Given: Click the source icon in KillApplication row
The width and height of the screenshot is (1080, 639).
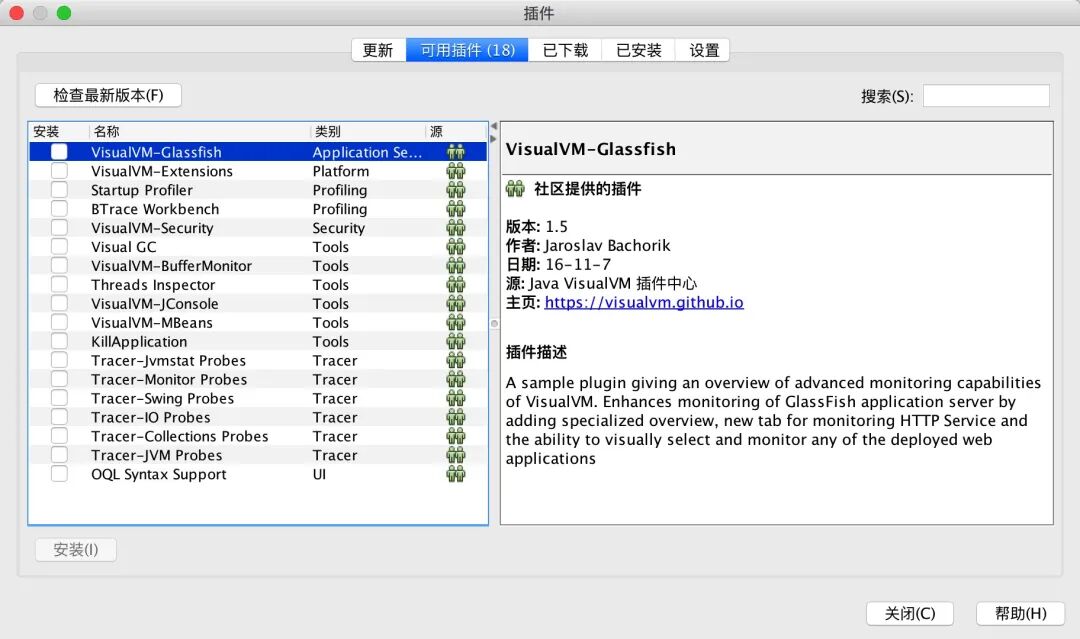Looking at the screenshot, I should [456, 342].
